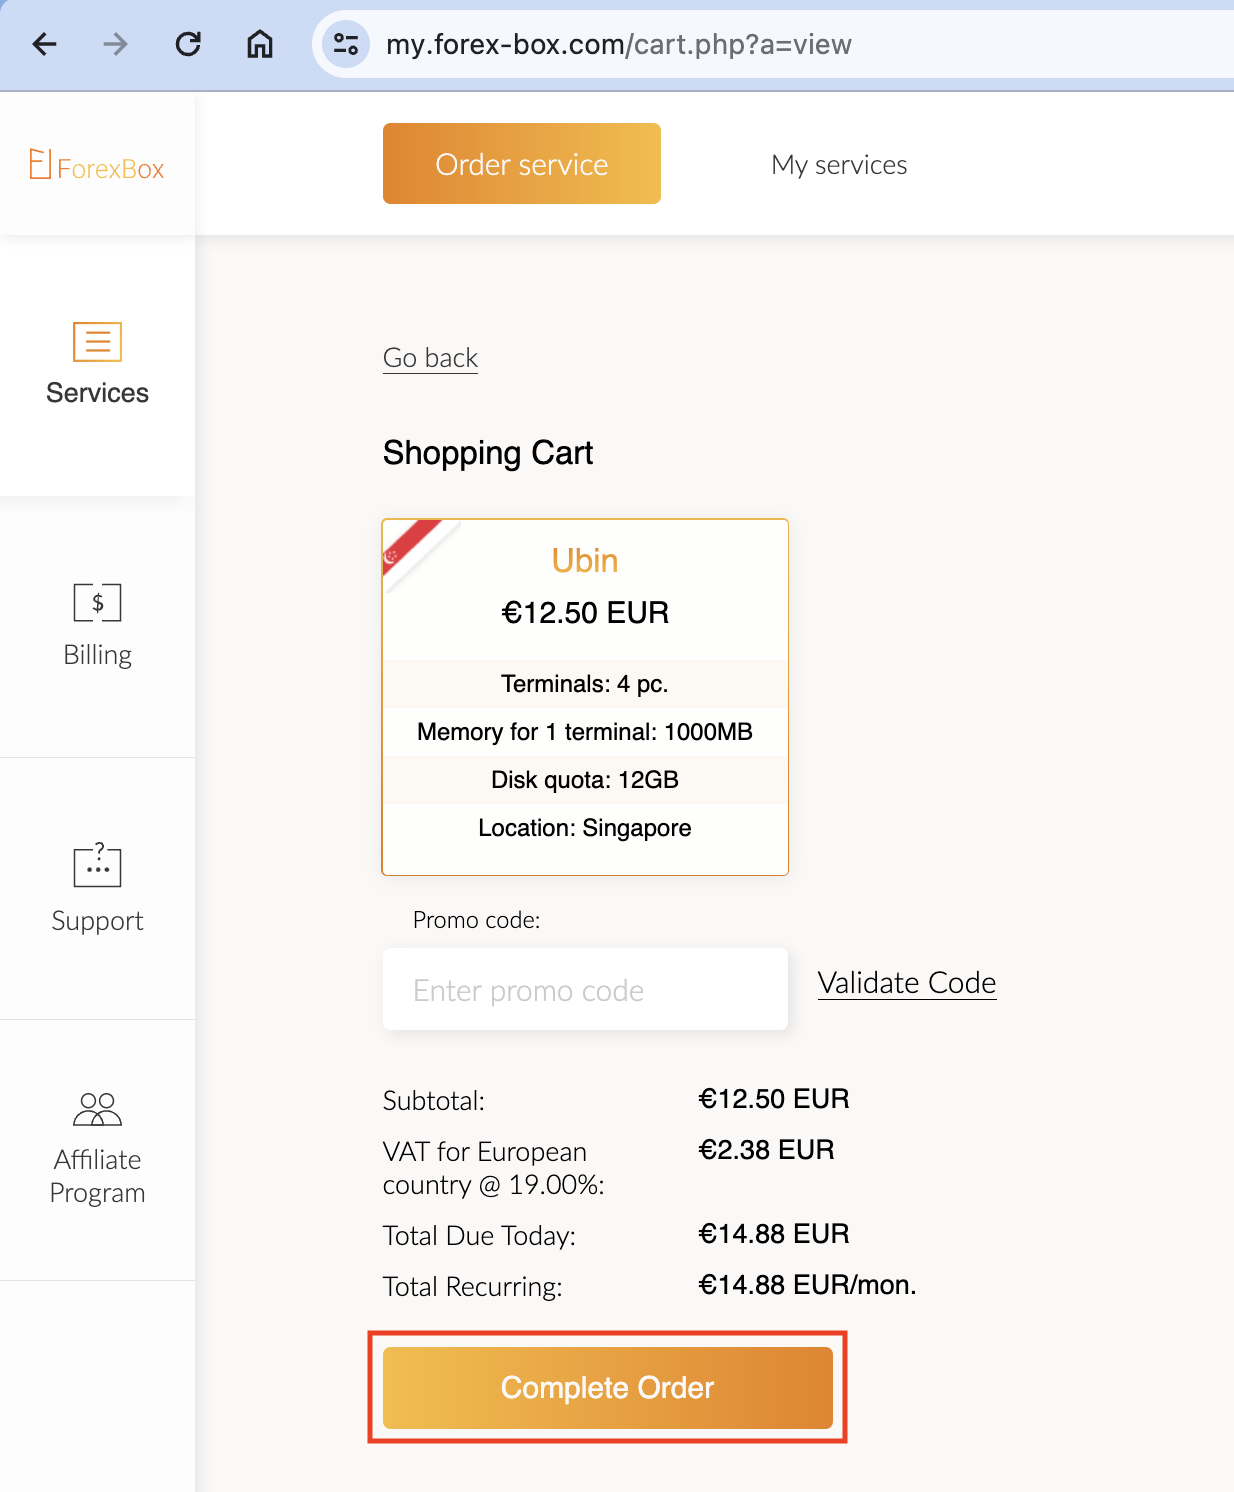Open the Billing sidebar section
Screen dimensions: 1234x1492
coord(97,626)
